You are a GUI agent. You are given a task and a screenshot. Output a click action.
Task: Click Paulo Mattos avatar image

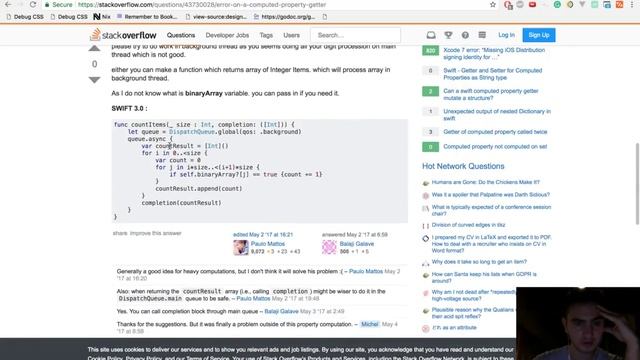click(241, 247)
